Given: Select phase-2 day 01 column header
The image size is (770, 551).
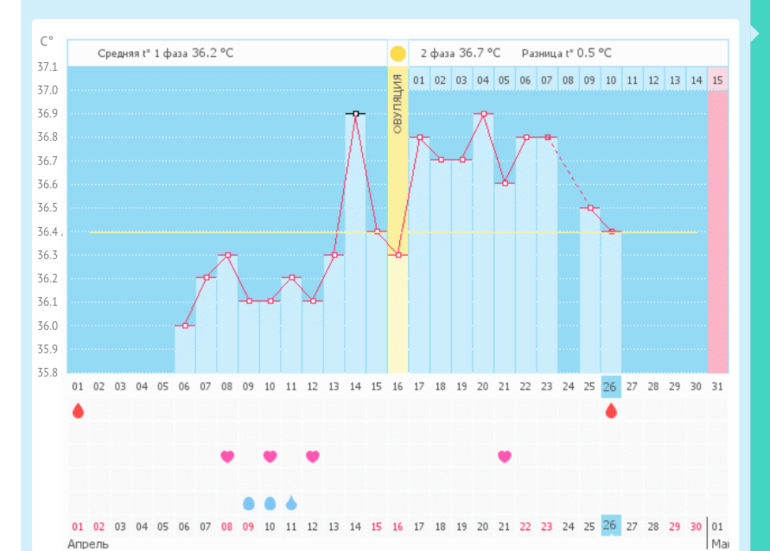Looking at the screenshot, I should tap(419, 79).
